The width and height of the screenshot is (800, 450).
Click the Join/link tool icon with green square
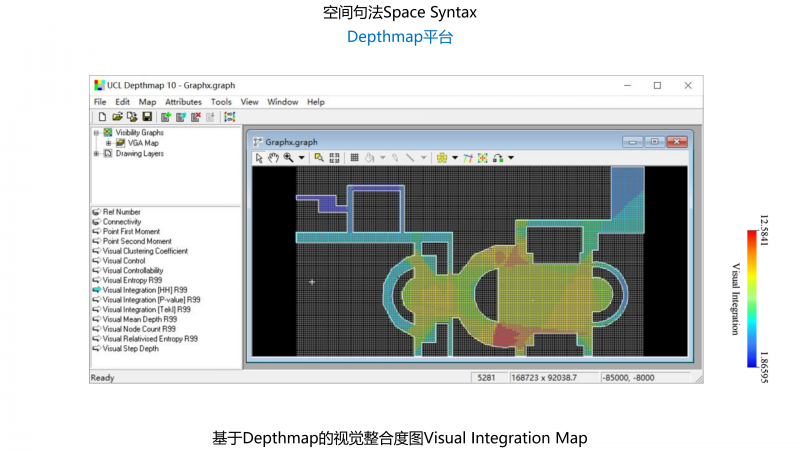coord(498,158)
